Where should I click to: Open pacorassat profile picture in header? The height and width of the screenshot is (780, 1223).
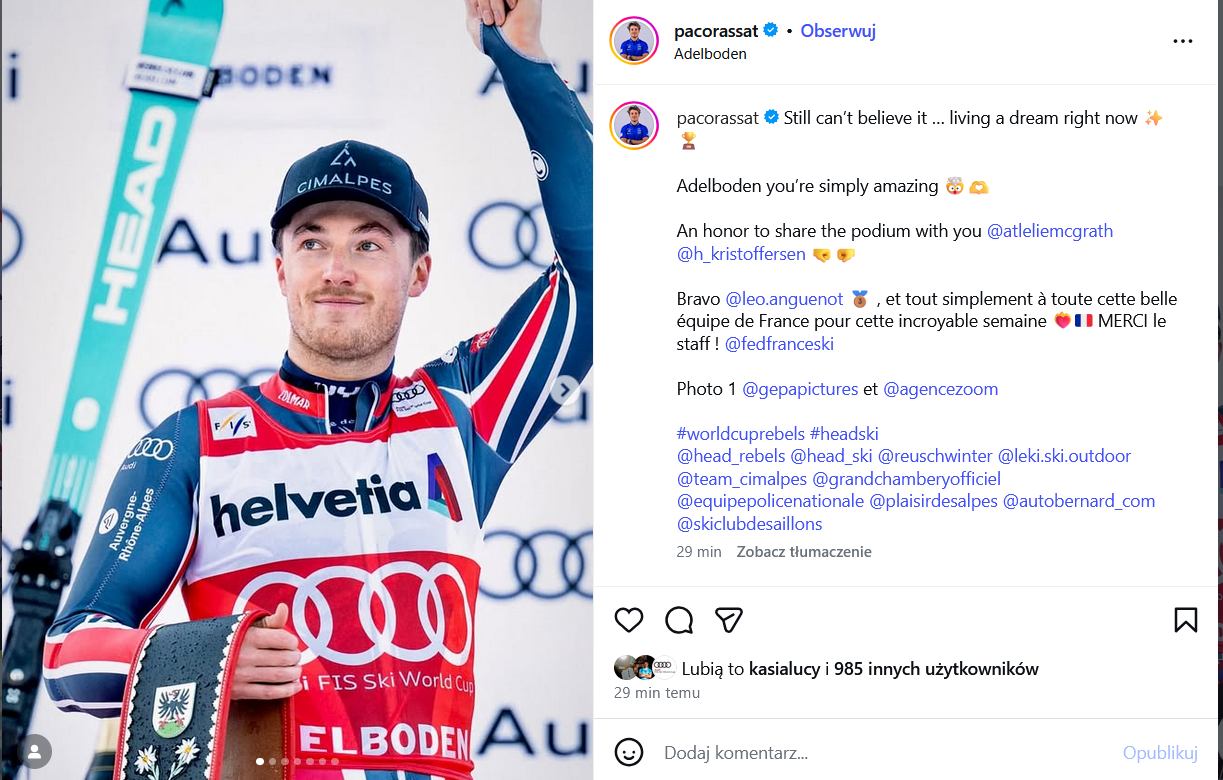coord(634,41)
